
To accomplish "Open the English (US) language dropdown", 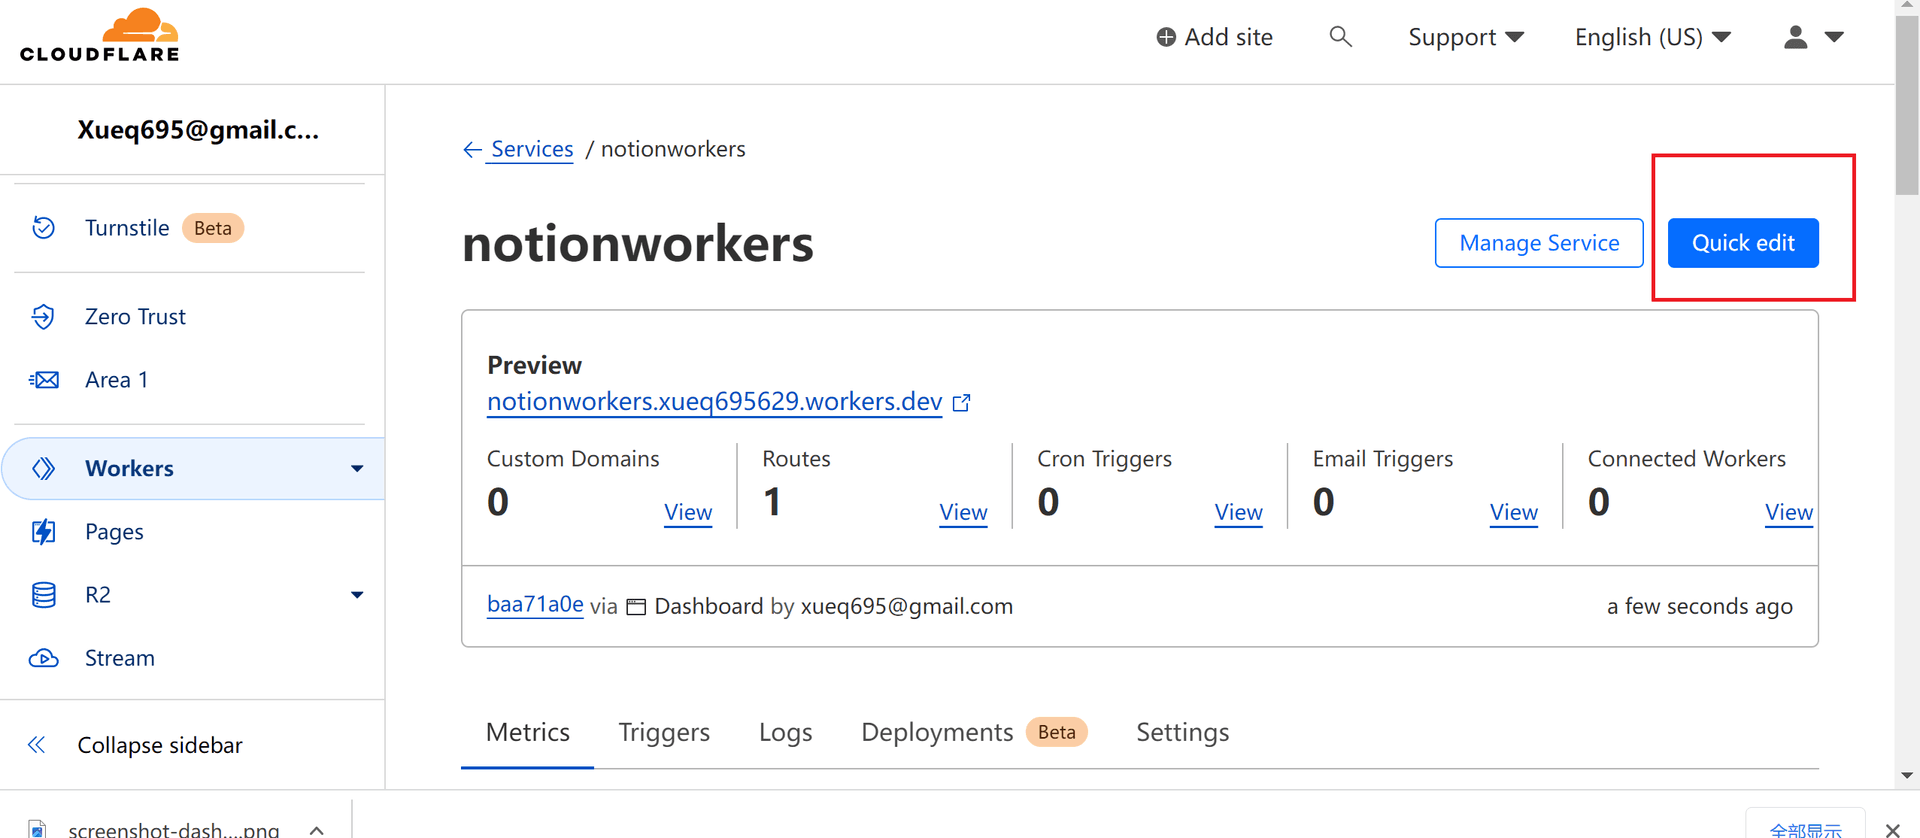I will click(x=1653, y=37).
